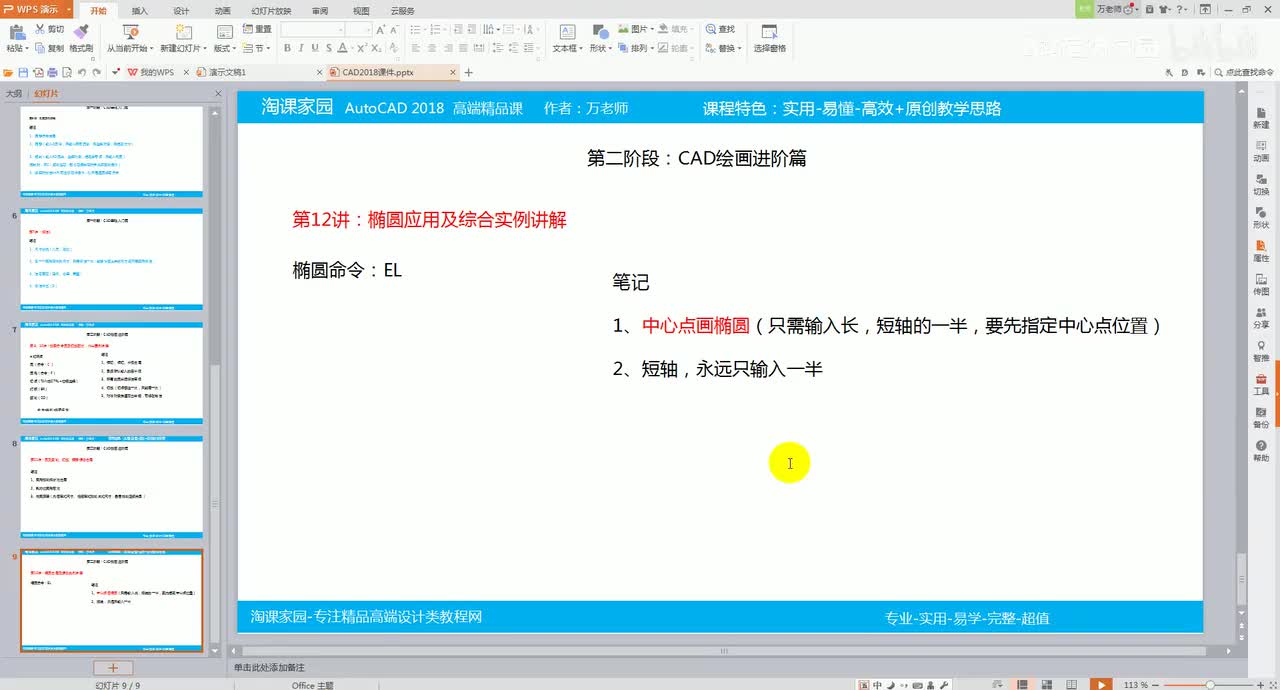Toggle italic formatting
The width and height of the screenshot is (1280, 690).
(x=300, y=48)
